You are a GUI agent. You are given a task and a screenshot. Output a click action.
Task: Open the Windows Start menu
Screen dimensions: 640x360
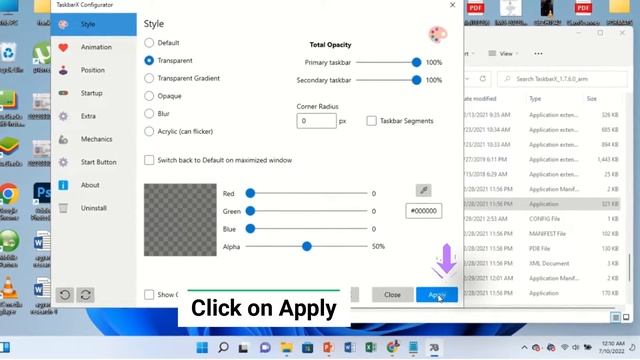202,347
